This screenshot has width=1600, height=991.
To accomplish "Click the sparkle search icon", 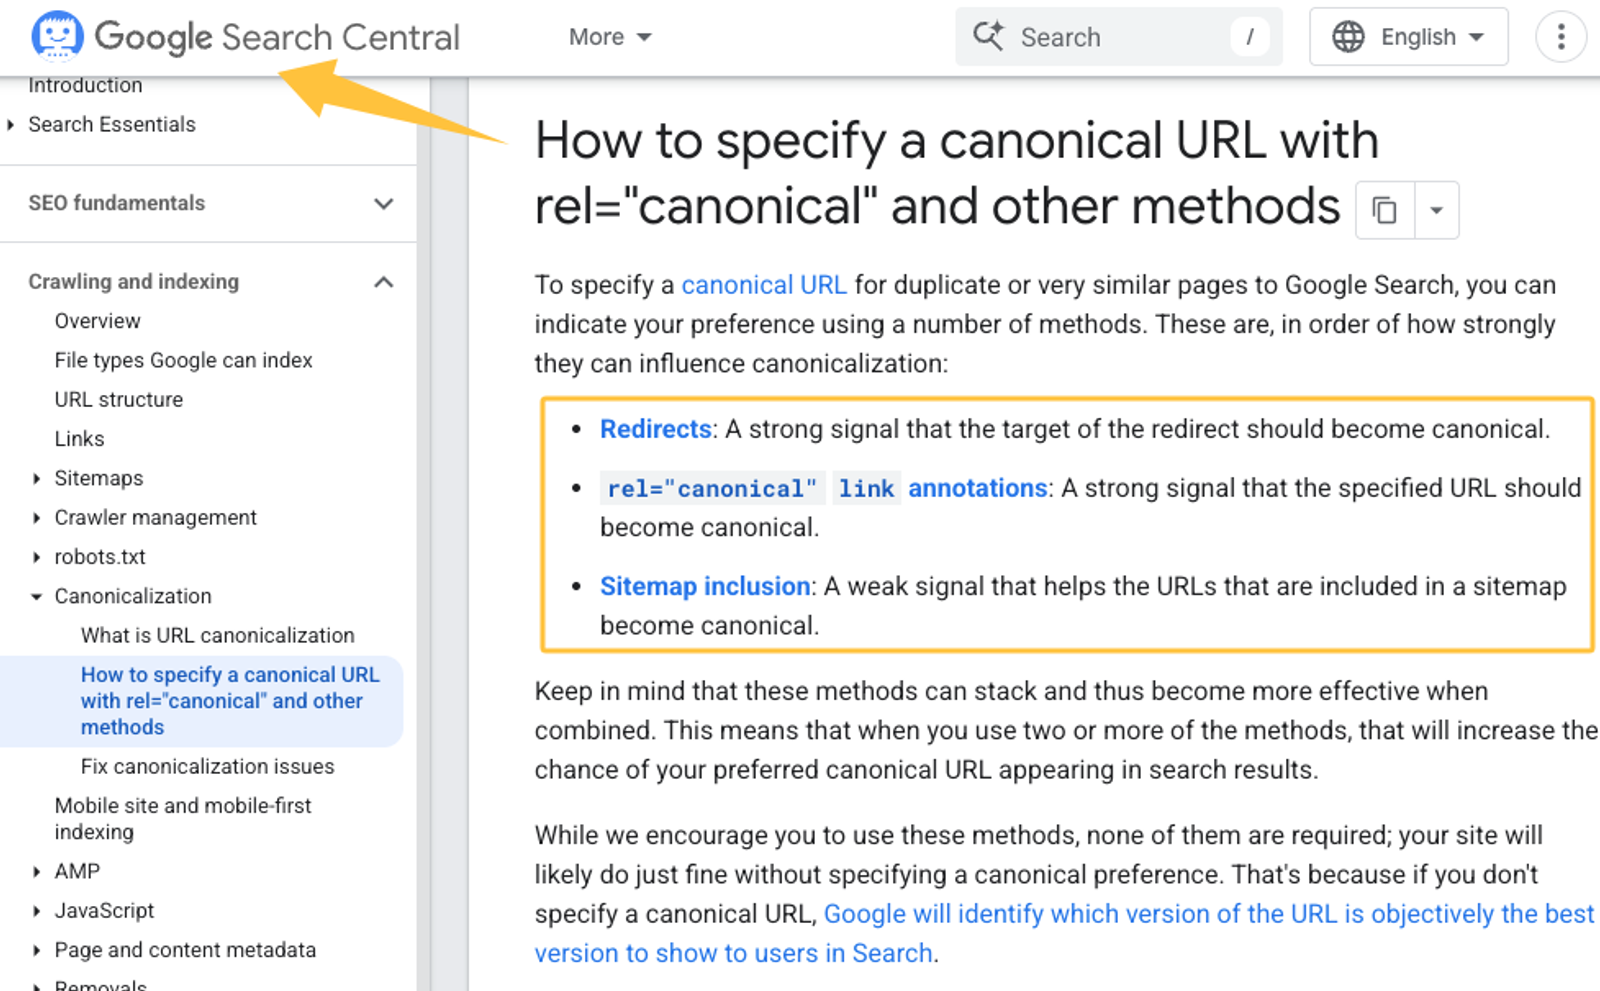I will tap(988, 36).
